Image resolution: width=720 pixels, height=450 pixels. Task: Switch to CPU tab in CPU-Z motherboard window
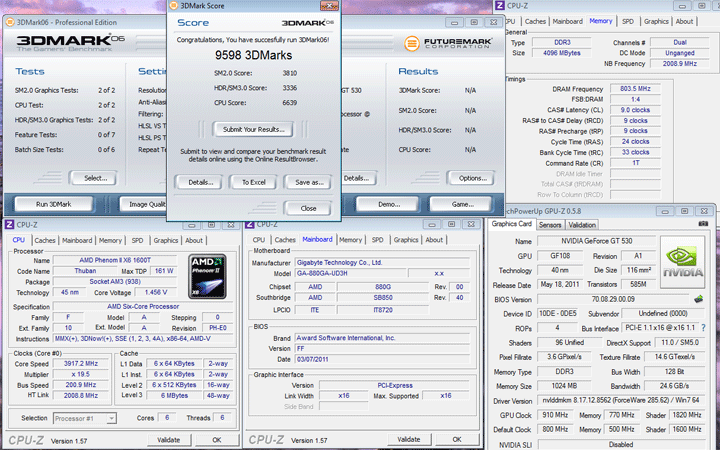click(259, 240)
